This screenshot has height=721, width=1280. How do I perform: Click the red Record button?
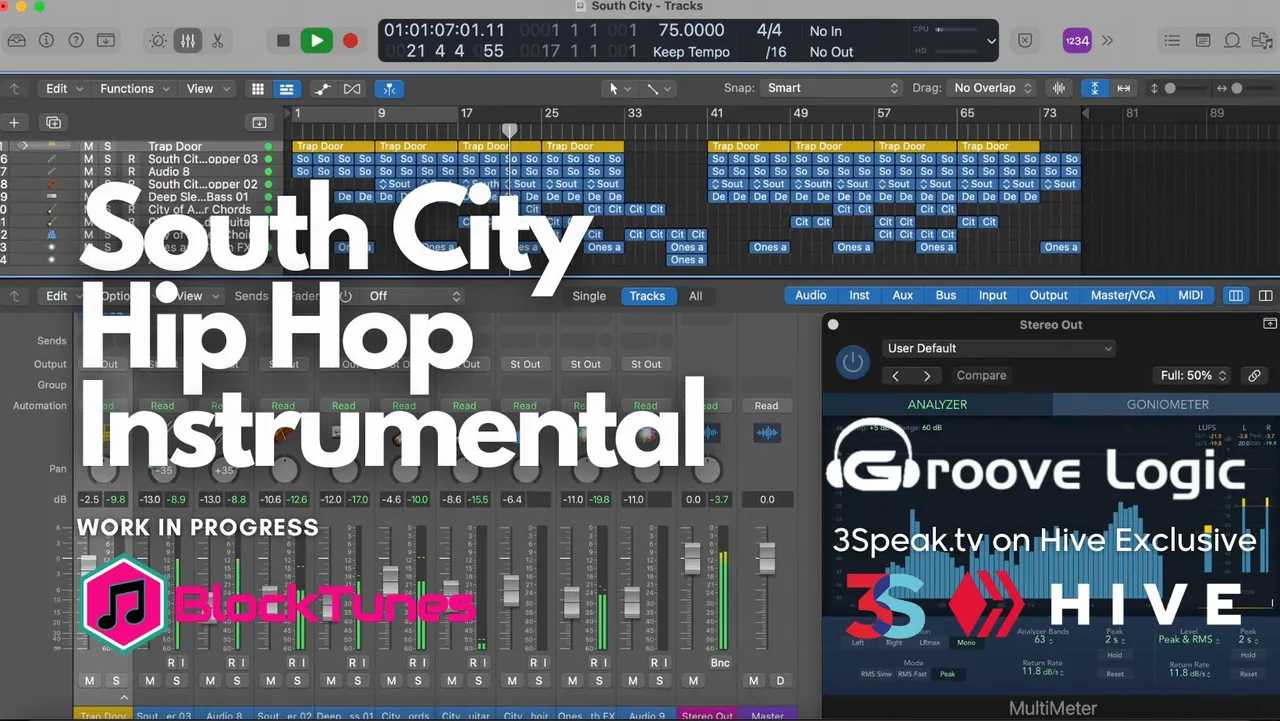[x=350, y=41]
